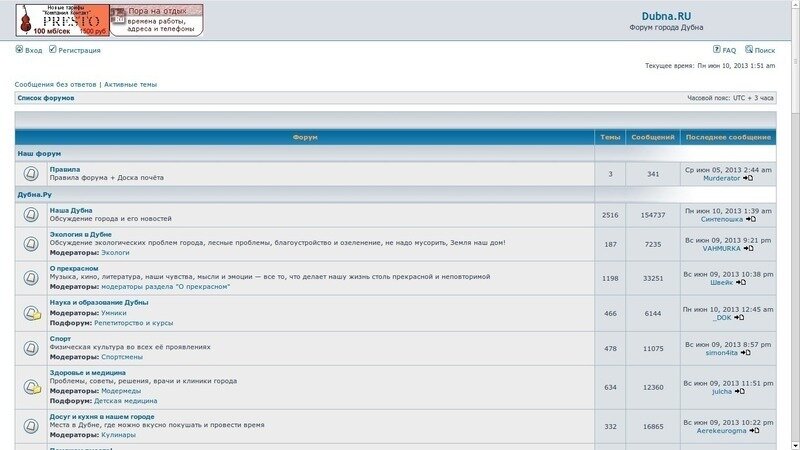
Task: Click the Правила forum status icon
Action: pyautogui.click(x=31, y=174)
